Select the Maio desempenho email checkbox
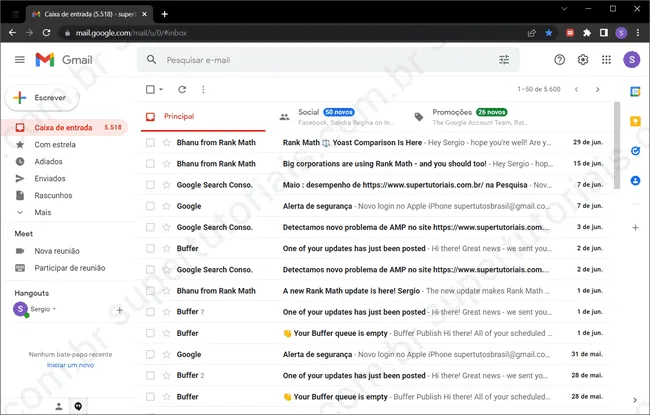This screenshot has height=415, width=650. 150,185
